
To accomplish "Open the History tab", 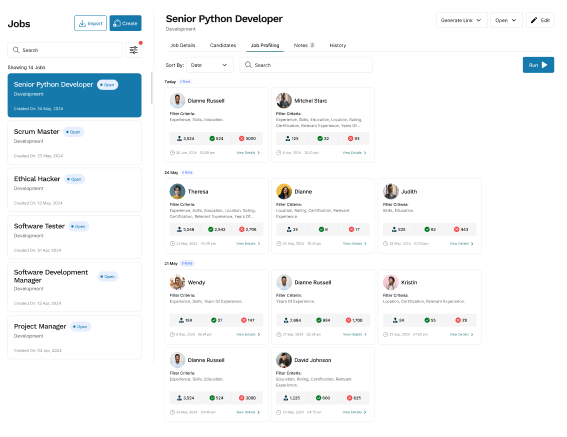I will (x=338, y=45).
